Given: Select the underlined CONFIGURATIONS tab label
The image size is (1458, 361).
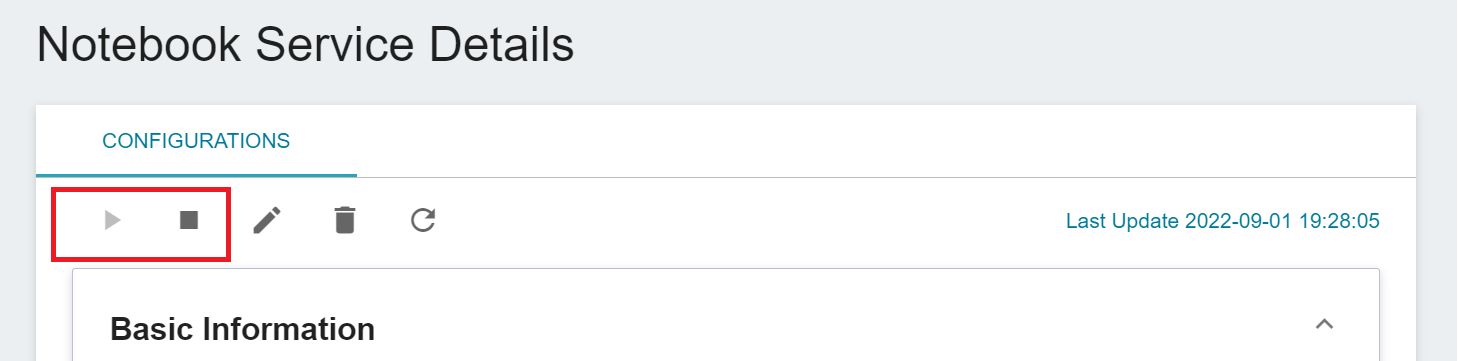Looking at the screenshot, I should tap(196, 141).
